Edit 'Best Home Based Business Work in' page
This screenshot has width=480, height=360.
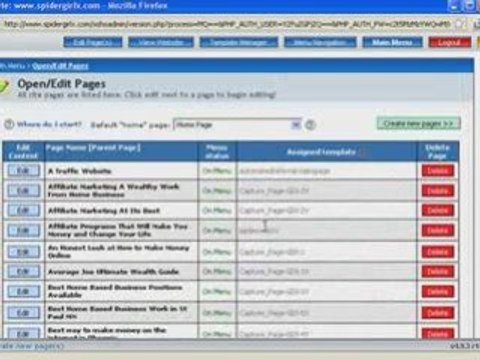(23, 313)
